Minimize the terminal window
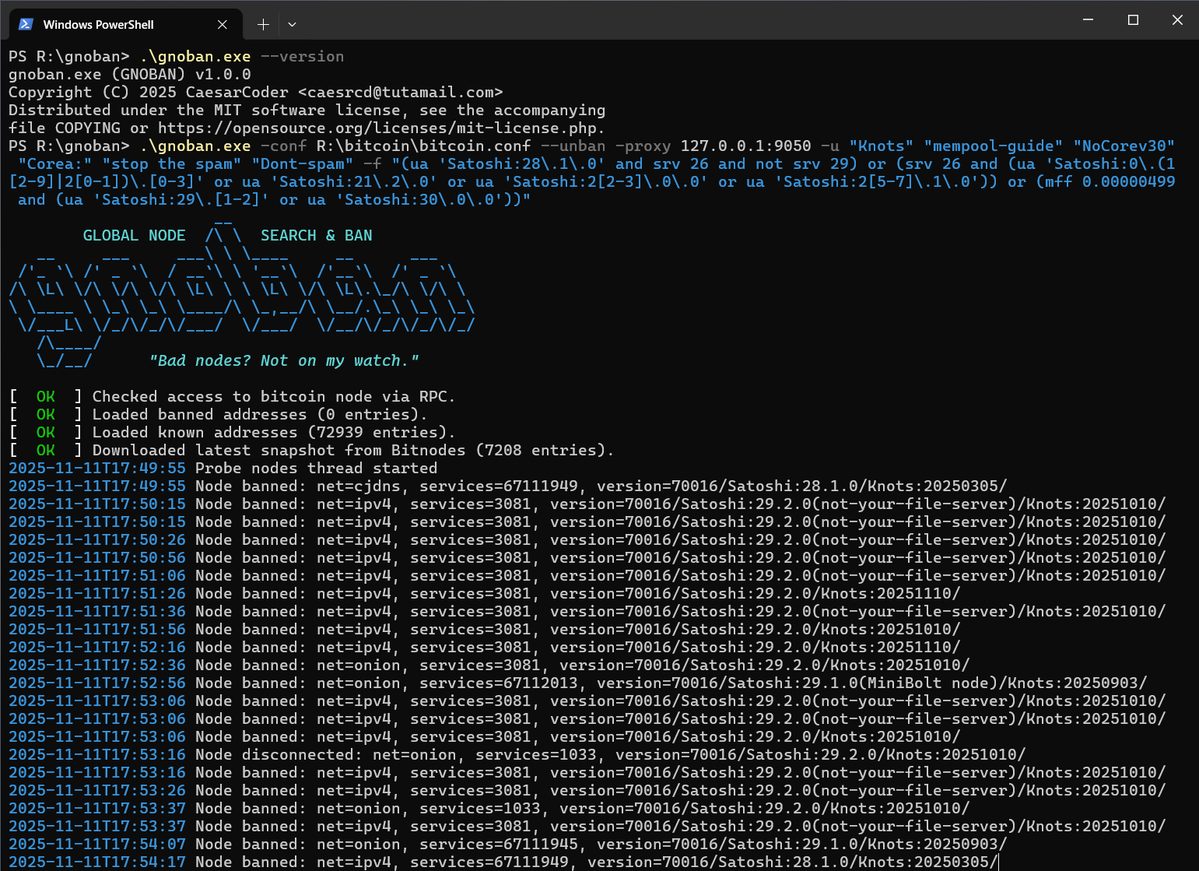The height and width of the screenshot is (871, 1199). (1088, 20)
